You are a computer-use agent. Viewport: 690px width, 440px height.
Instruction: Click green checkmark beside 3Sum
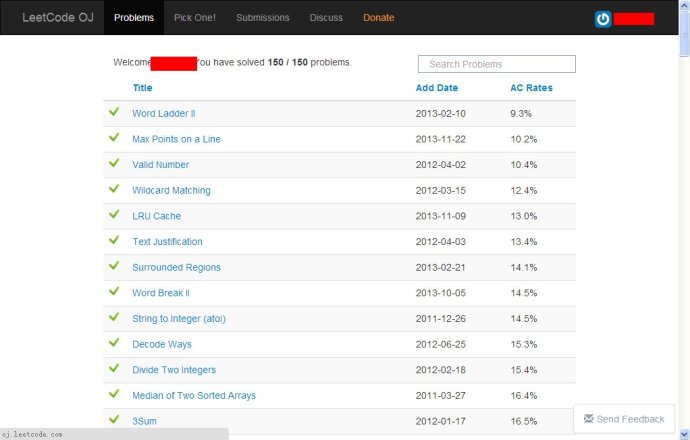click(114, 420)
